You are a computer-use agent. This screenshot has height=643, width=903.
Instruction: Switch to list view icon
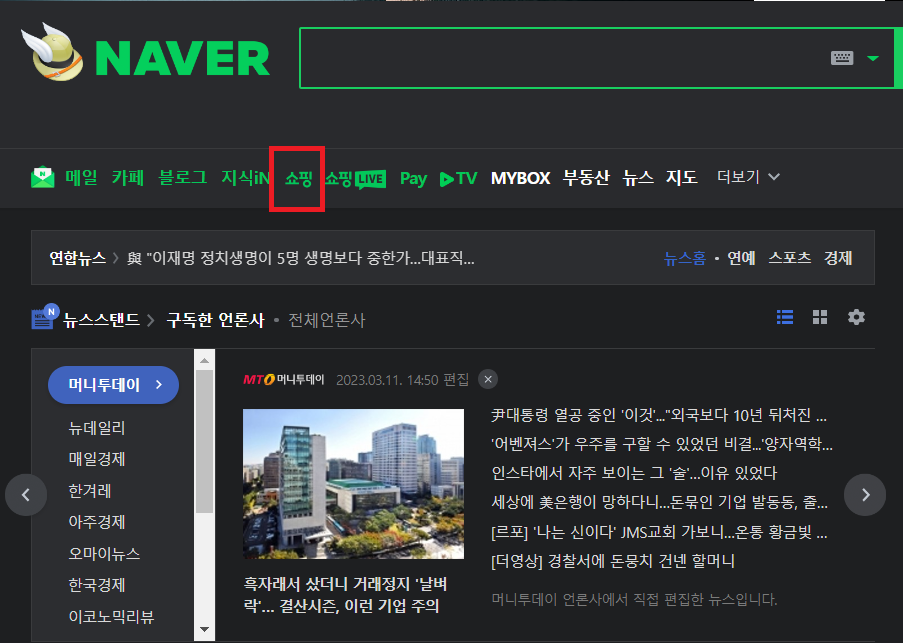[x=785, y=317]
